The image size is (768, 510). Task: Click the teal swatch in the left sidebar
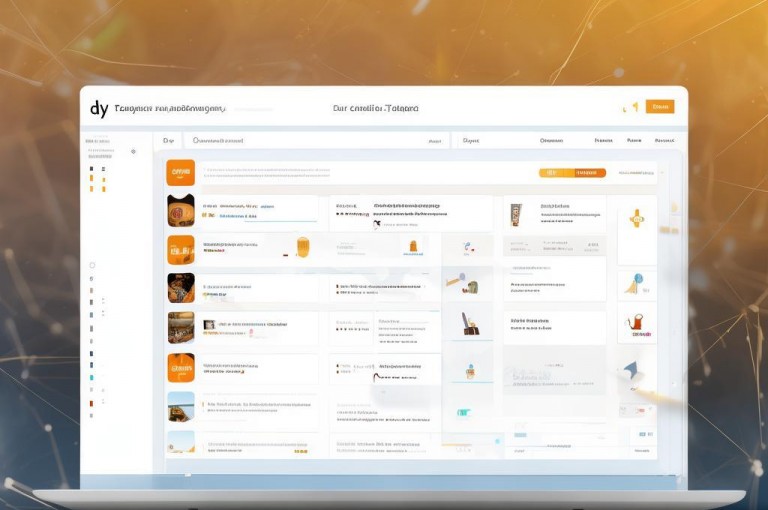click(91, 378)
